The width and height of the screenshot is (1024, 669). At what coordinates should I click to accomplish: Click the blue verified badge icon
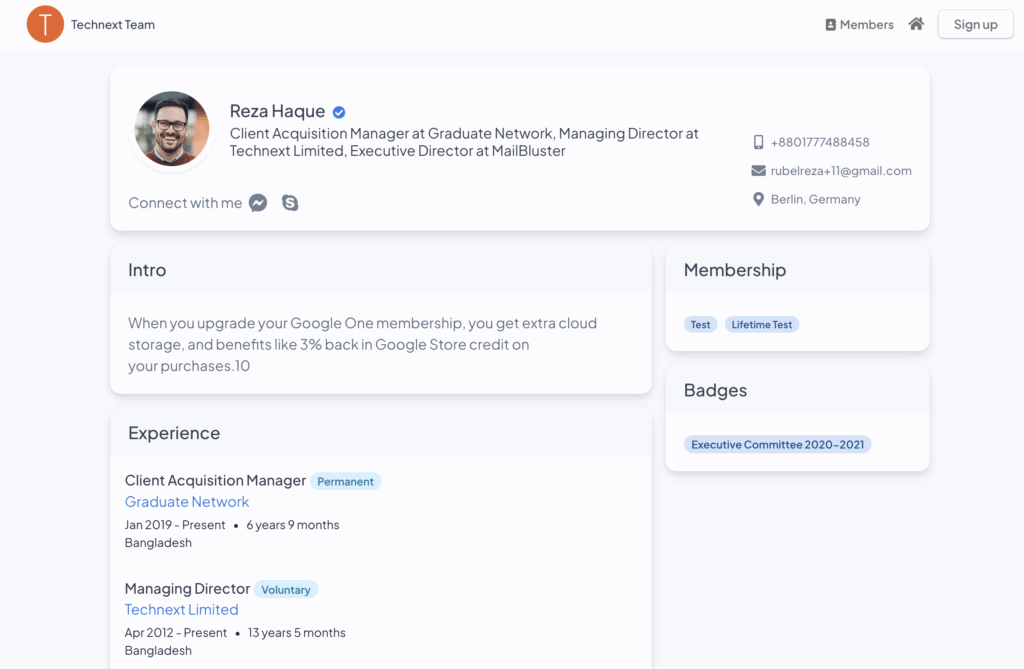tap(339, 112)
